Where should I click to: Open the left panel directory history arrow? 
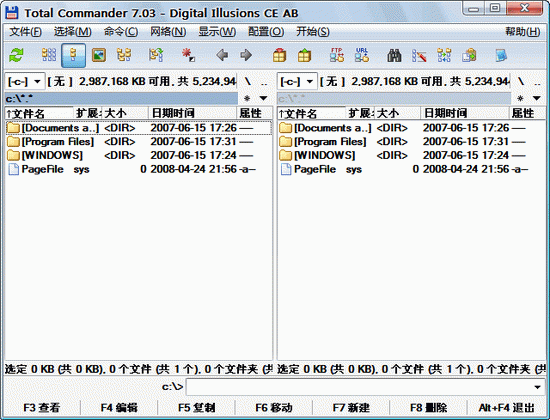pos(263,99)
